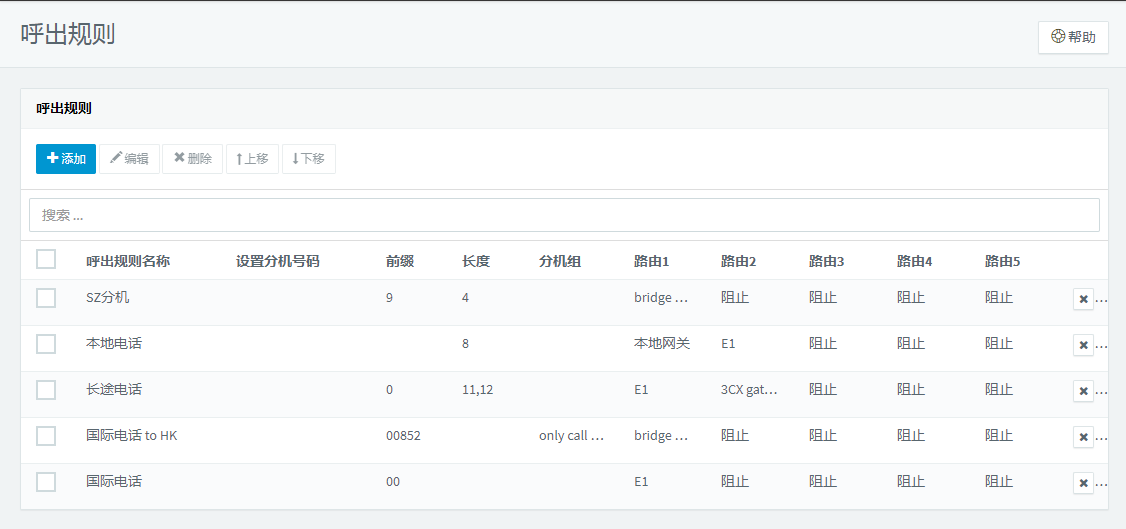
Task: Select prefix 00852 cell
Action: [403, 436]
